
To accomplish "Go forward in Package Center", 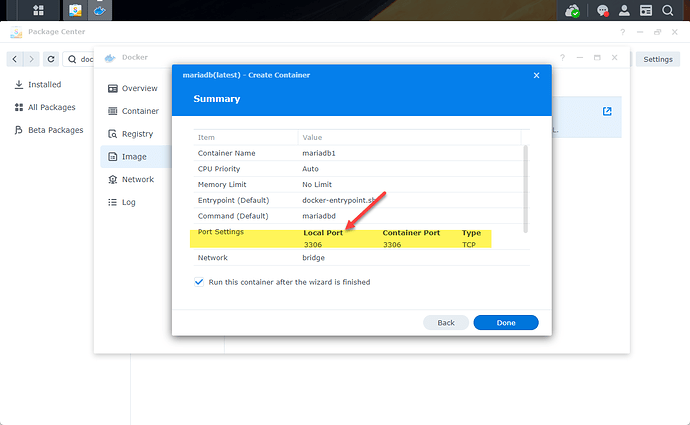I will tap(31, 59).
